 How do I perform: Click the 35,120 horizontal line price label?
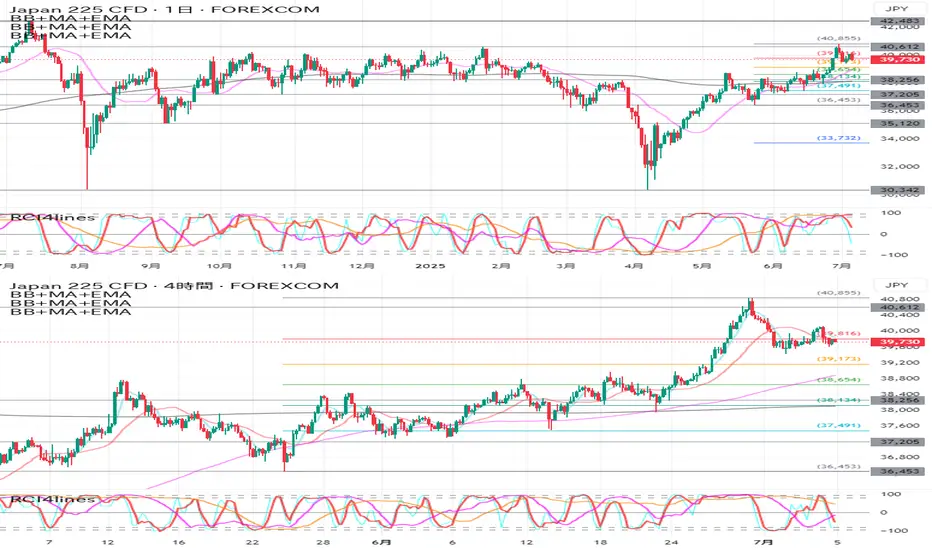[897, 124]
